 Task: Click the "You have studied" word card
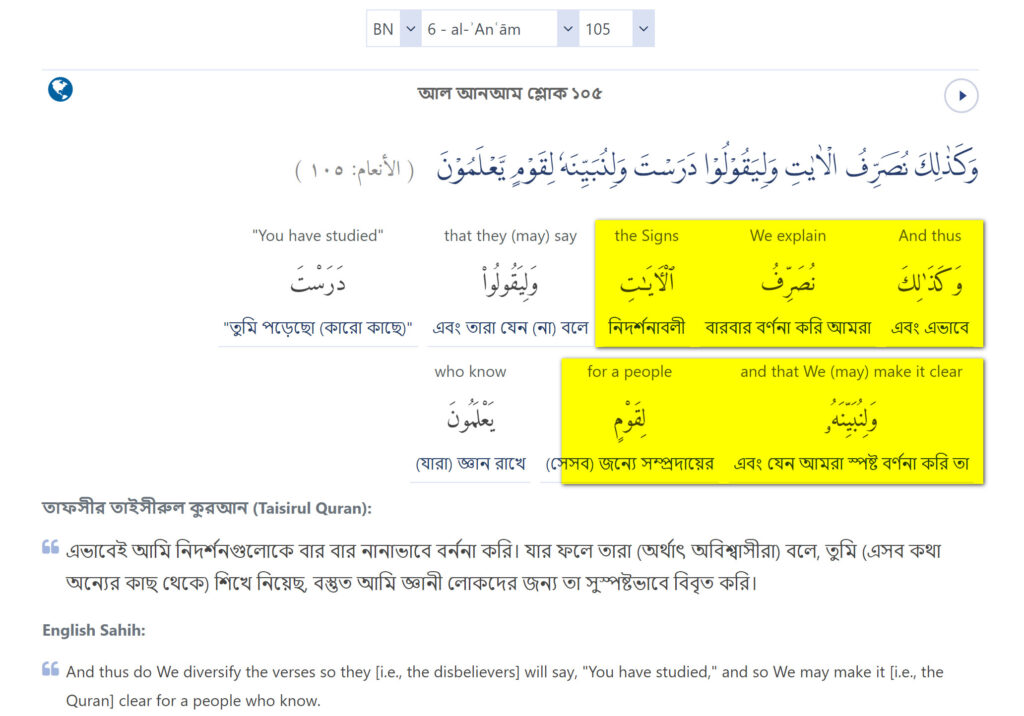pos(318,283)
